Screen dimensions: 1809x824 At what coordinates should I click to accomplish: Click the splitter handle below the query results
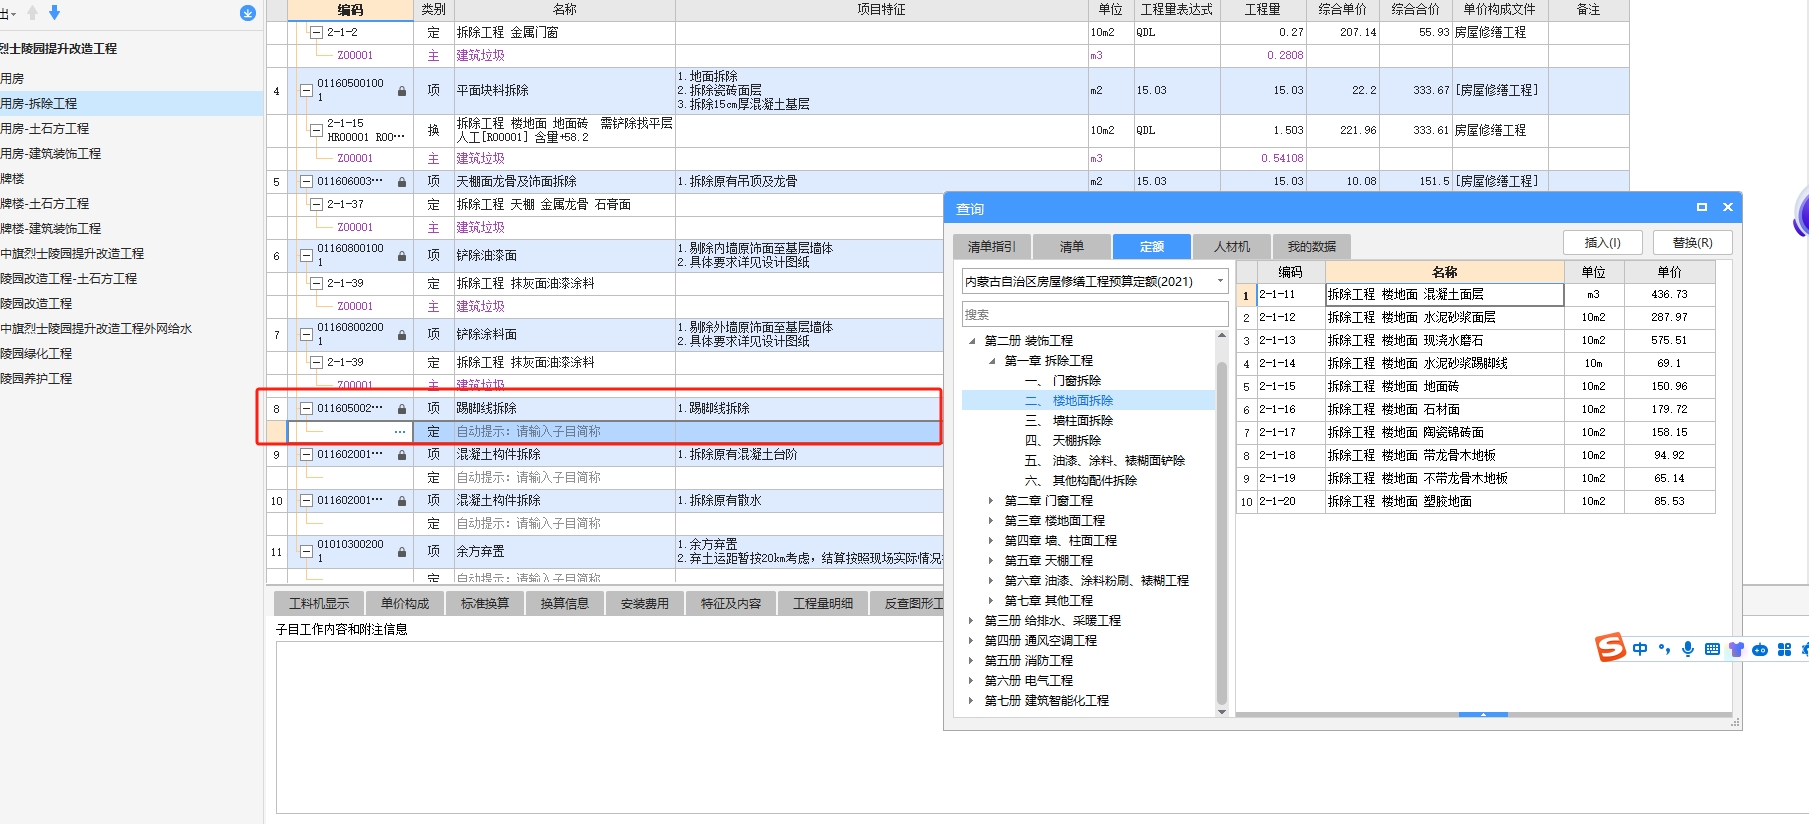(1484, 715)
